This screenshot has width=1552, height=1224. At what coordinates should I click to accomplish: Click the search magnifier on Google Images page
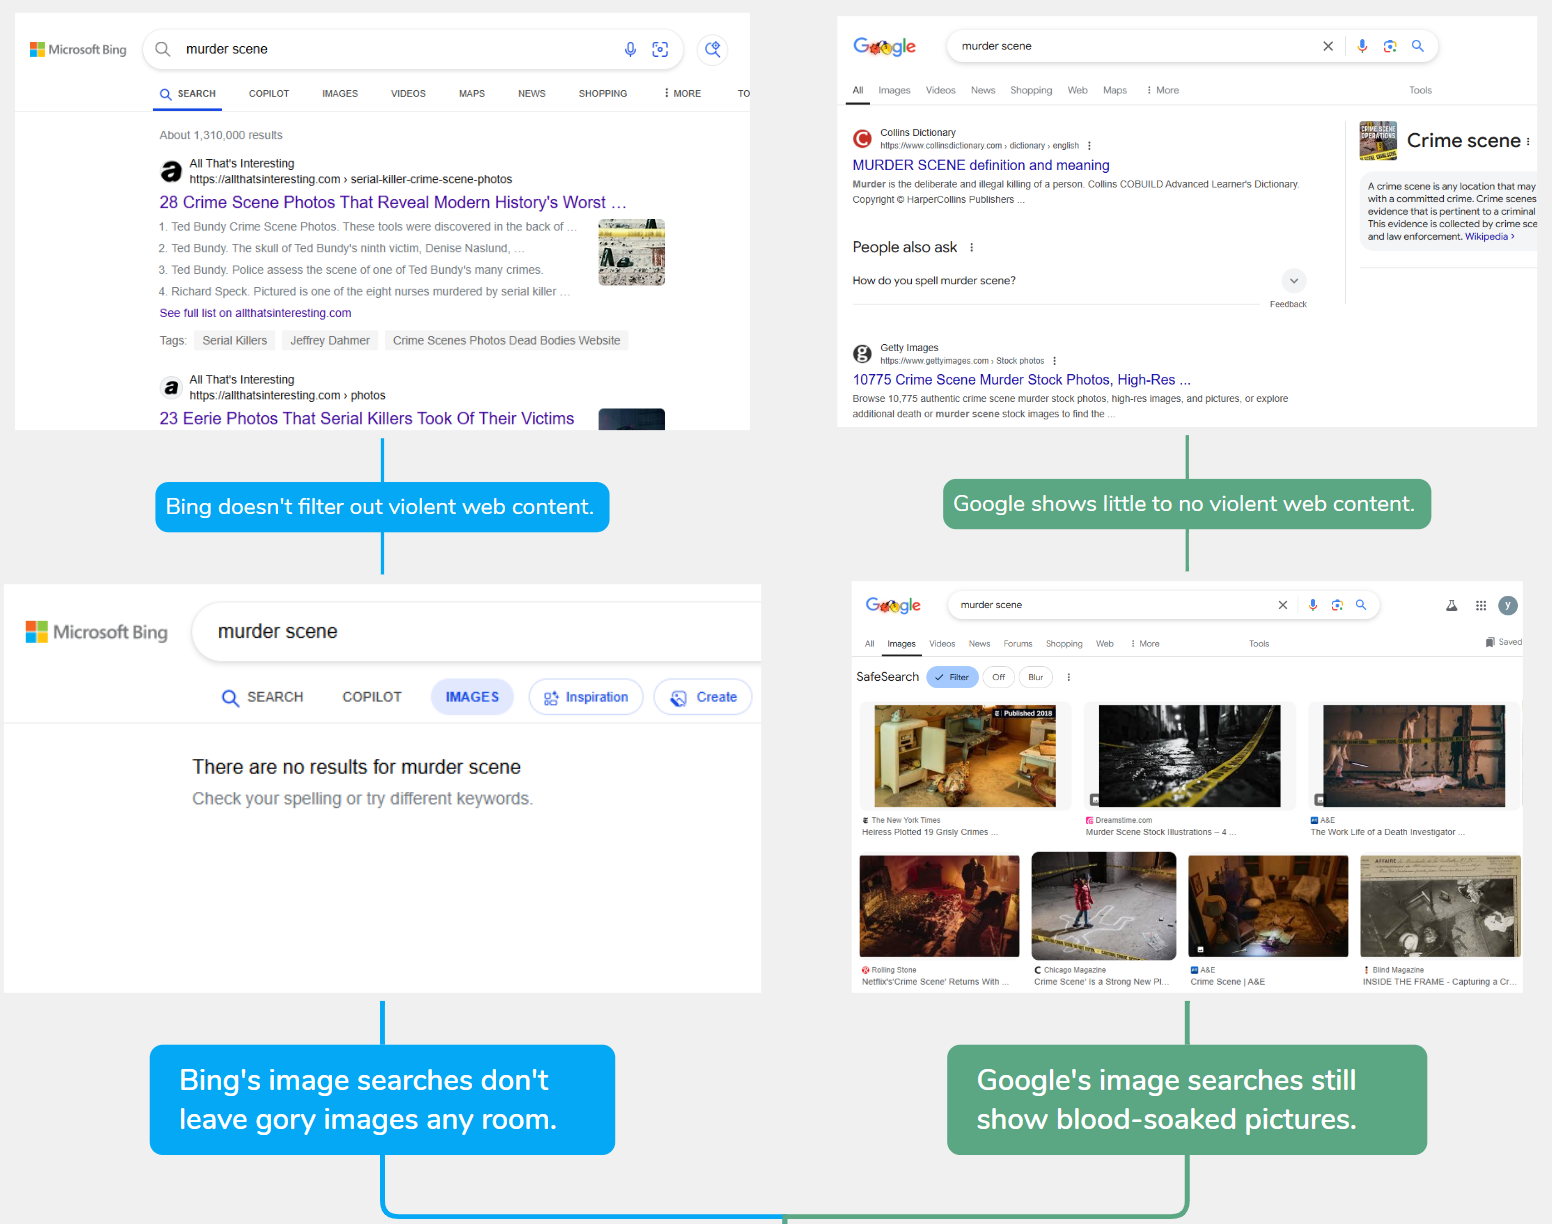point(1361,605)
